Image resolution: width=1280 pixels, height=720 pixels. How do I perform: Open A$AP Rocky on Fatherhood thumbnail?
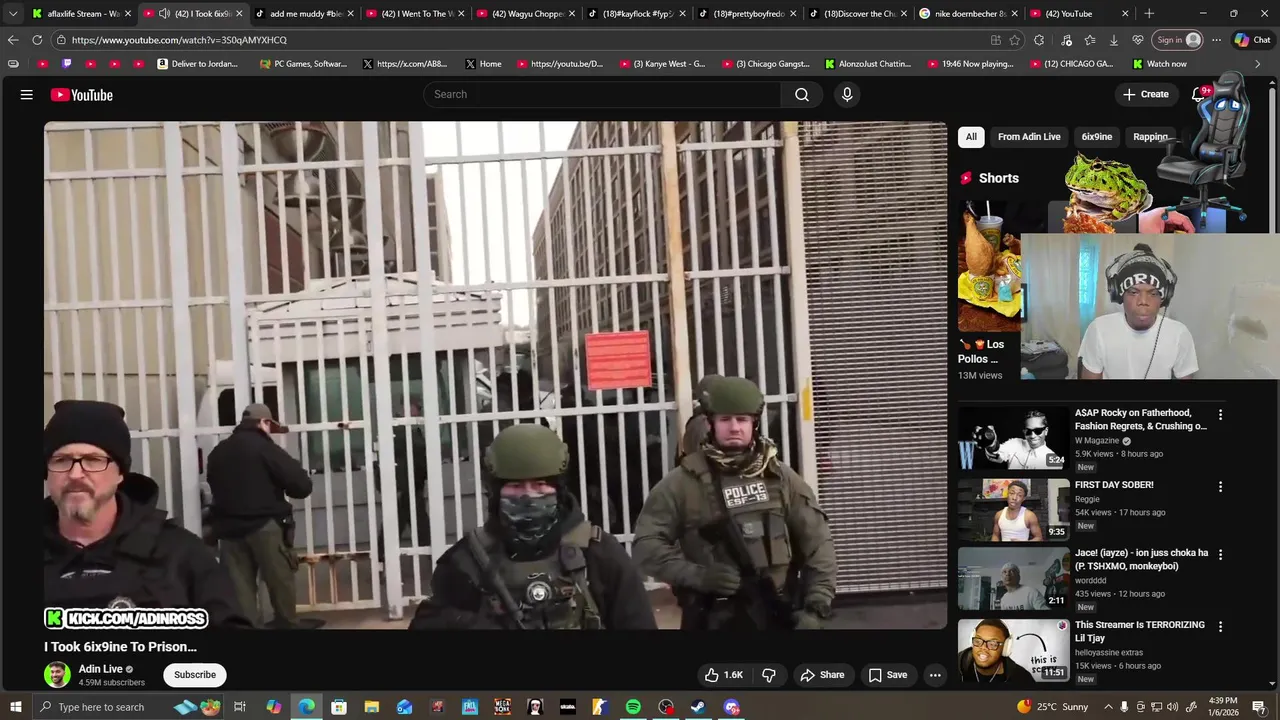[x=1013, y=437]
